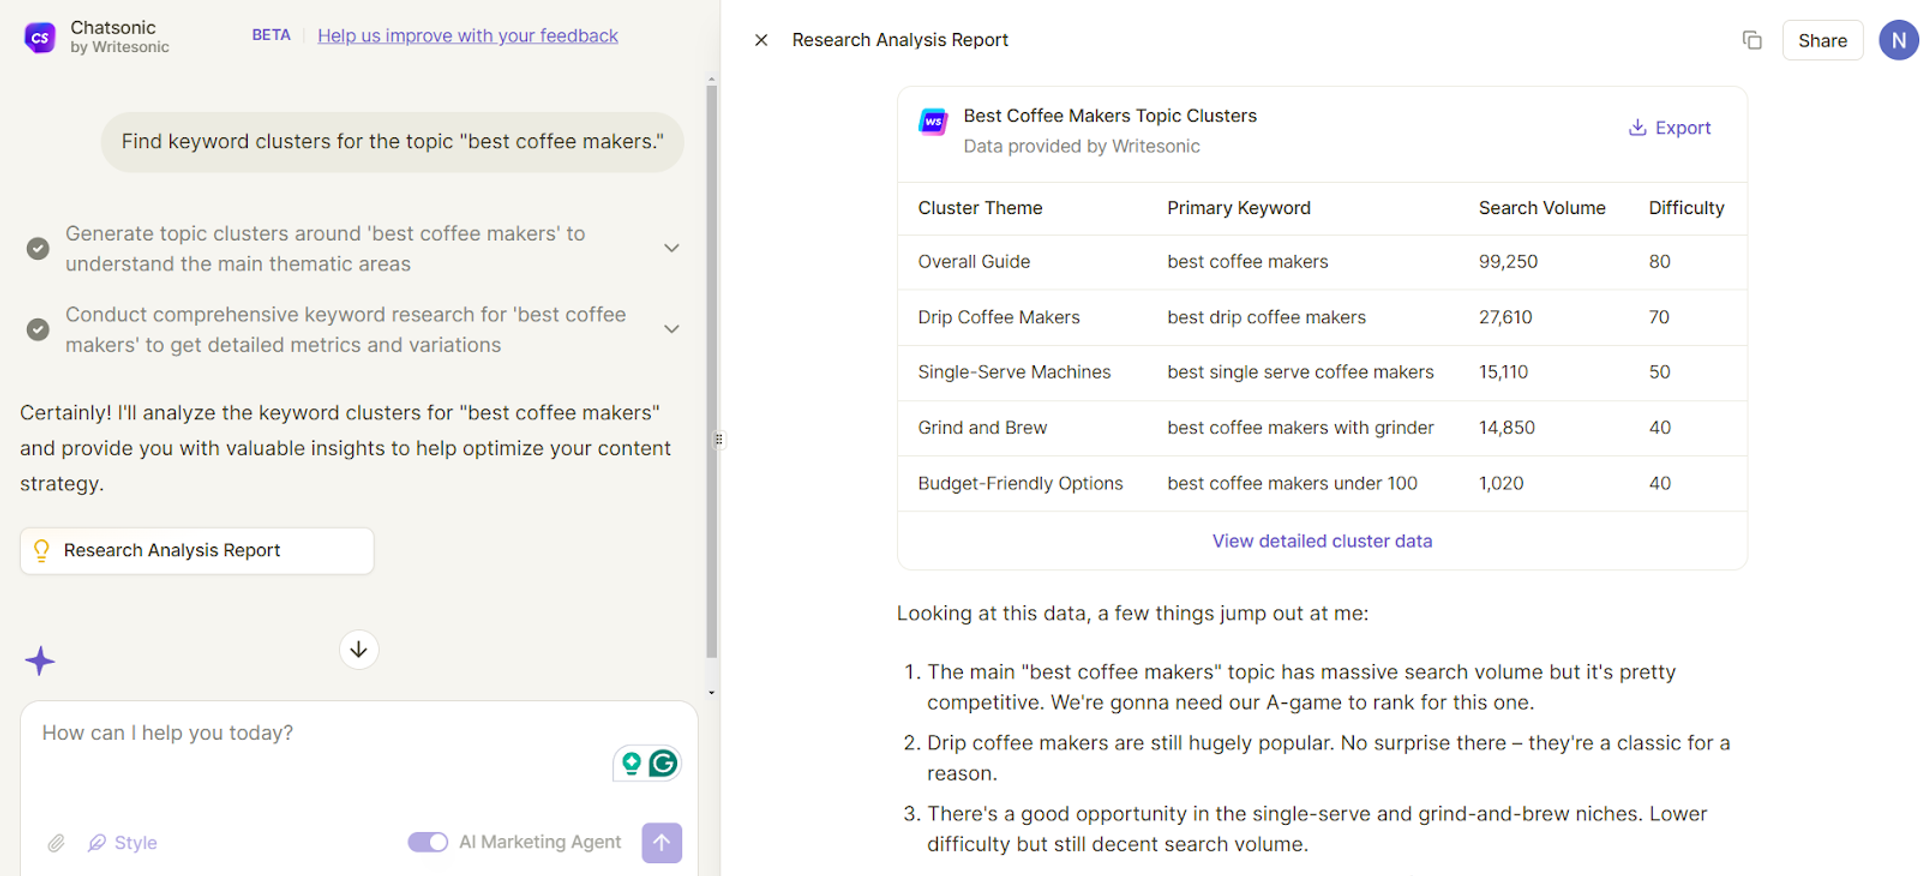Screen dimensions: 1920x876
Task: Click the Grammarly icon in input box
Action: (x=663, y=764)
